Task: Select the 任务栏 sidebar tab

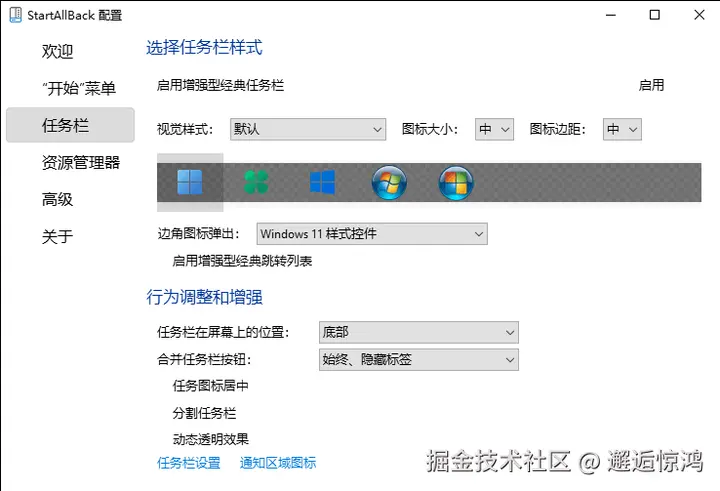Action: pos(70,125)
